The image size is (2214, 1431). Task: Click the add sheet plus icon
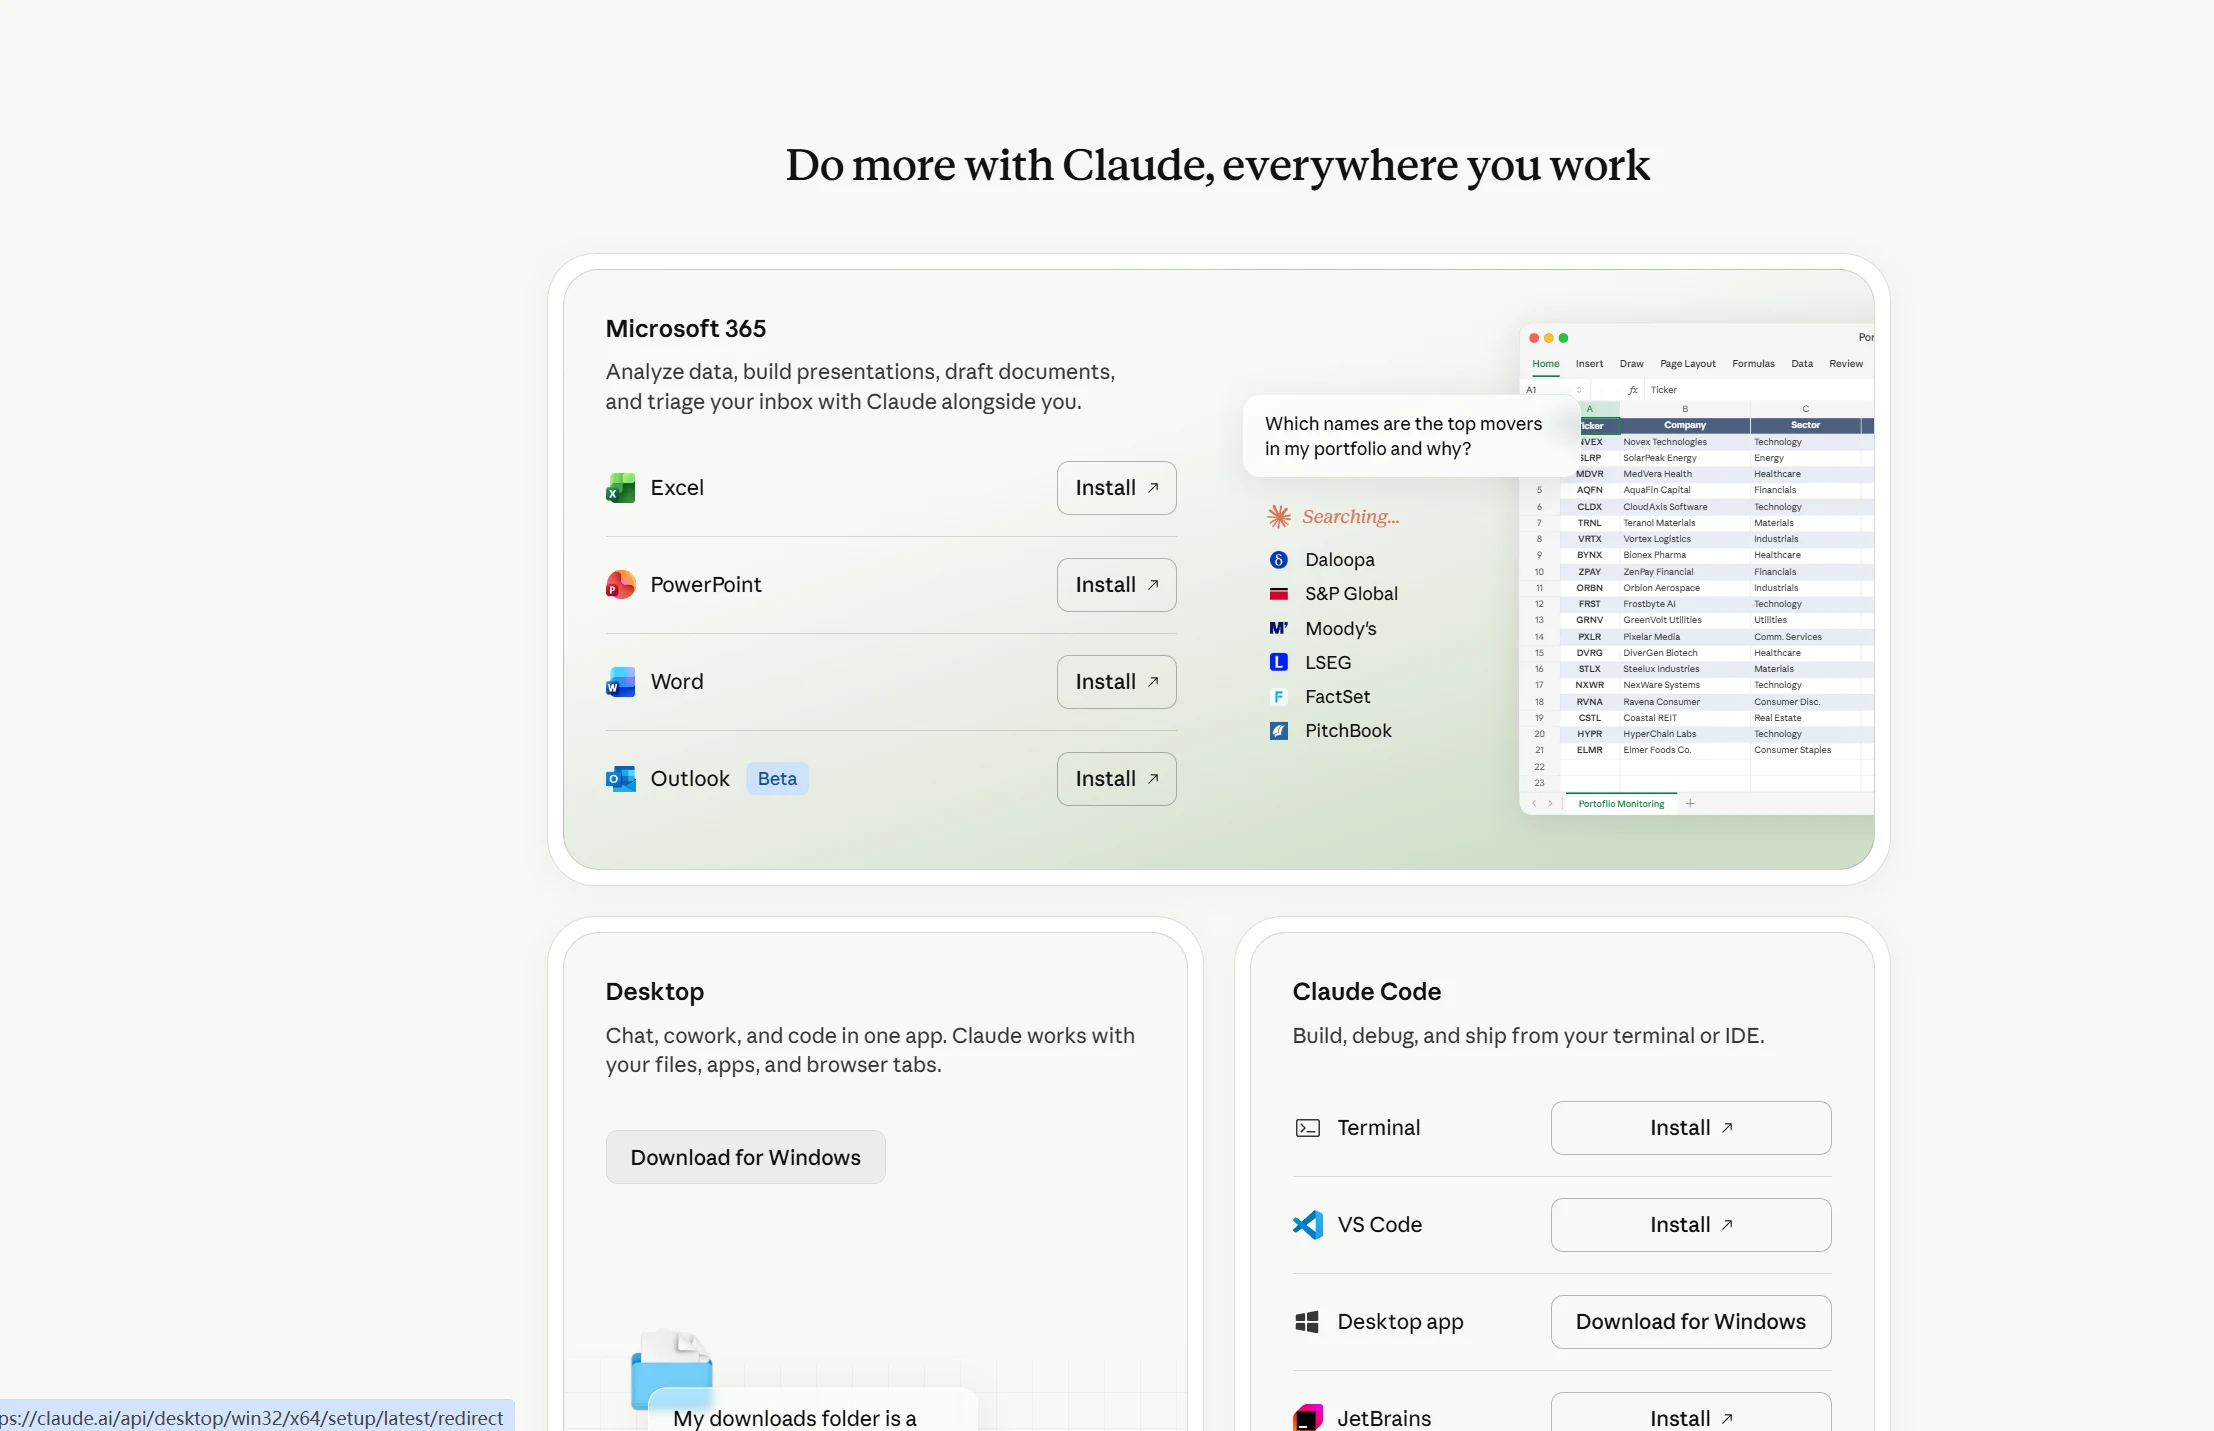[1690, 804]
